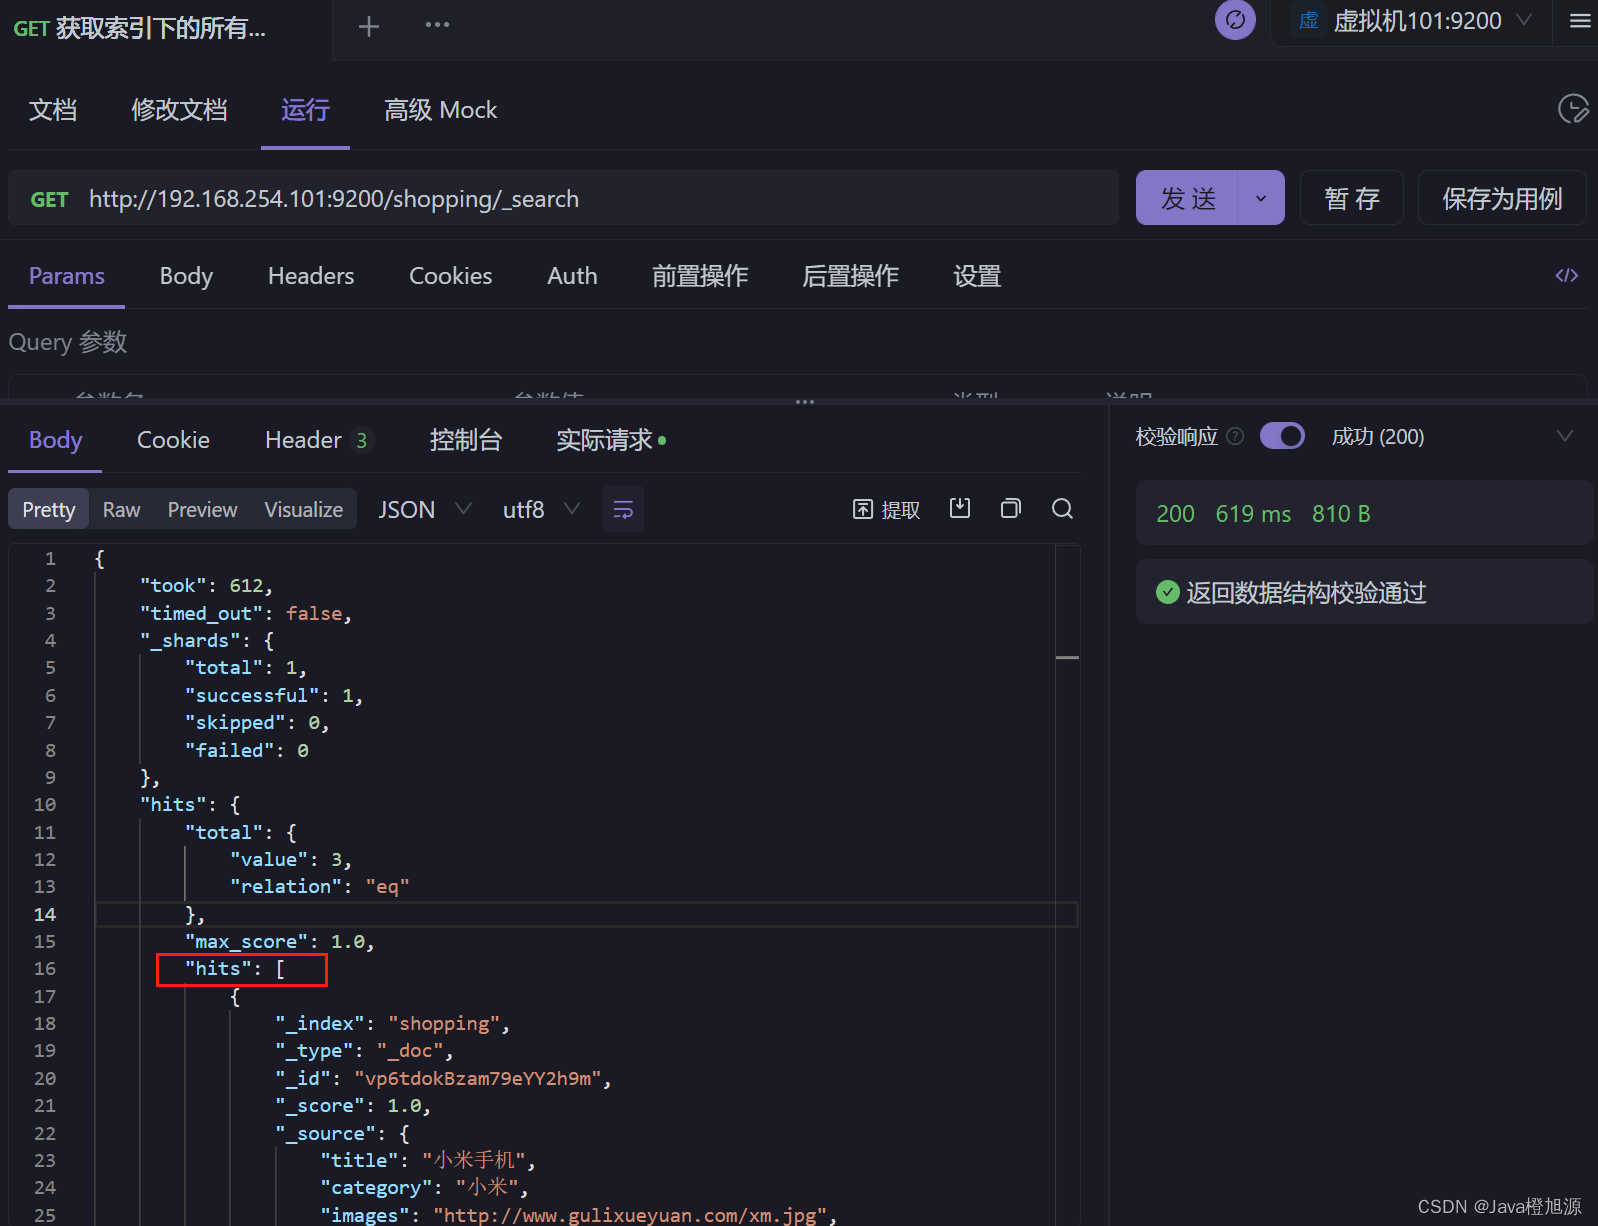This screenshot has height=1226, width=1598.
Task: Show generated code via the </> icon
Action: pyautogui.click(x=1567, y=275)
